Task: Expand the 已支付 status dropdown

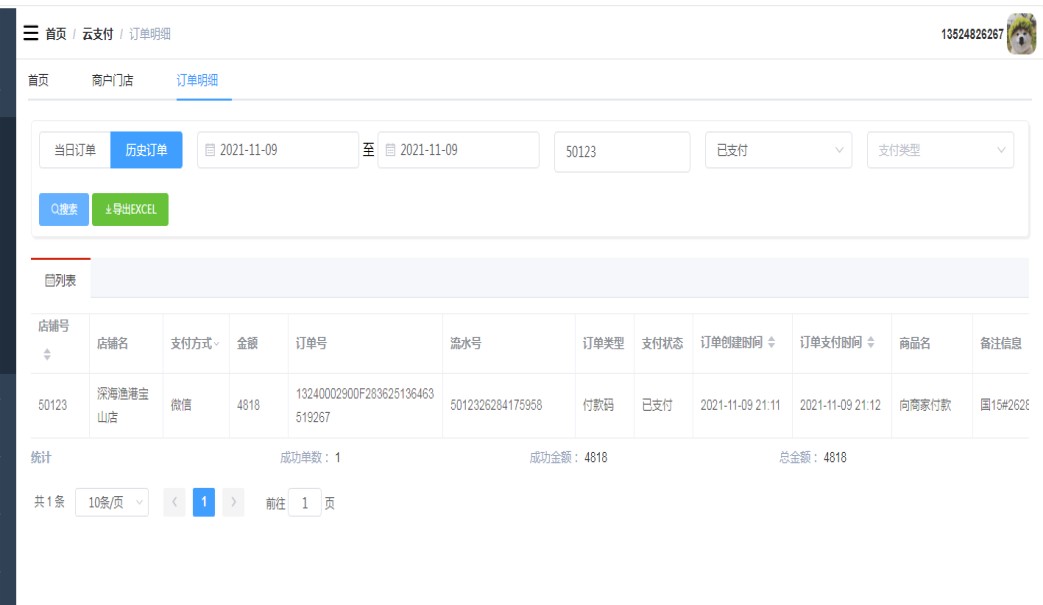Action: tap(778, 151)
